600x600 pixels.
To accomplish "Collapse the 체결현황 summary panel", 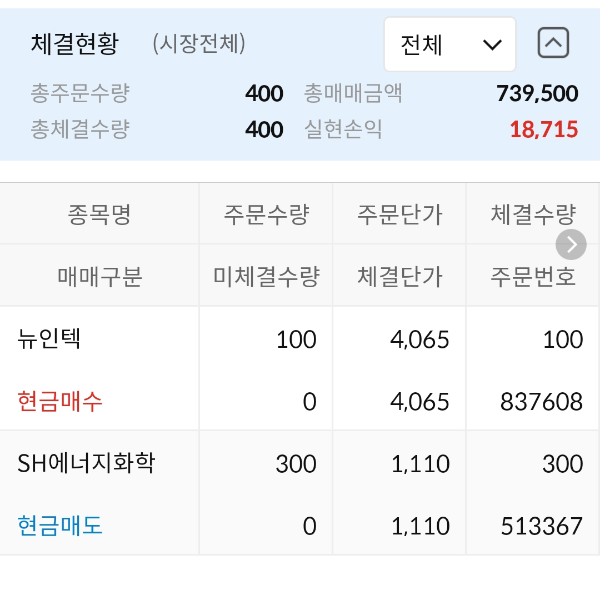I will click(x=553, y=43).
